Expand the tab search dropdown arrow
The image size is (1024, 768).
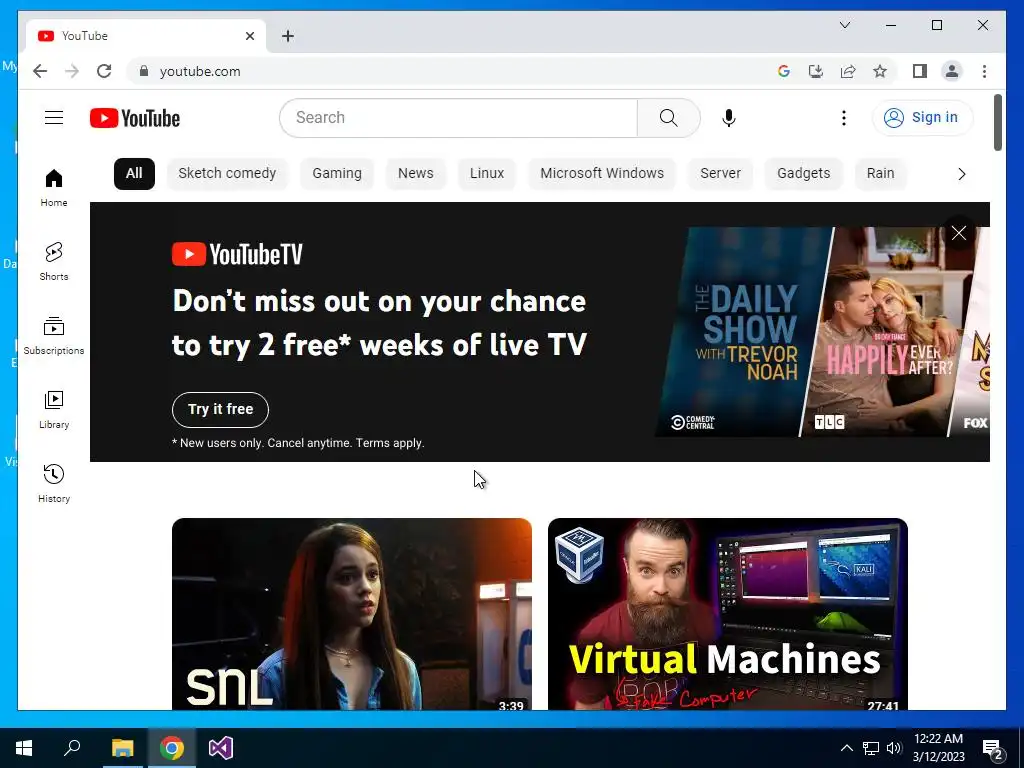(844, 25)
